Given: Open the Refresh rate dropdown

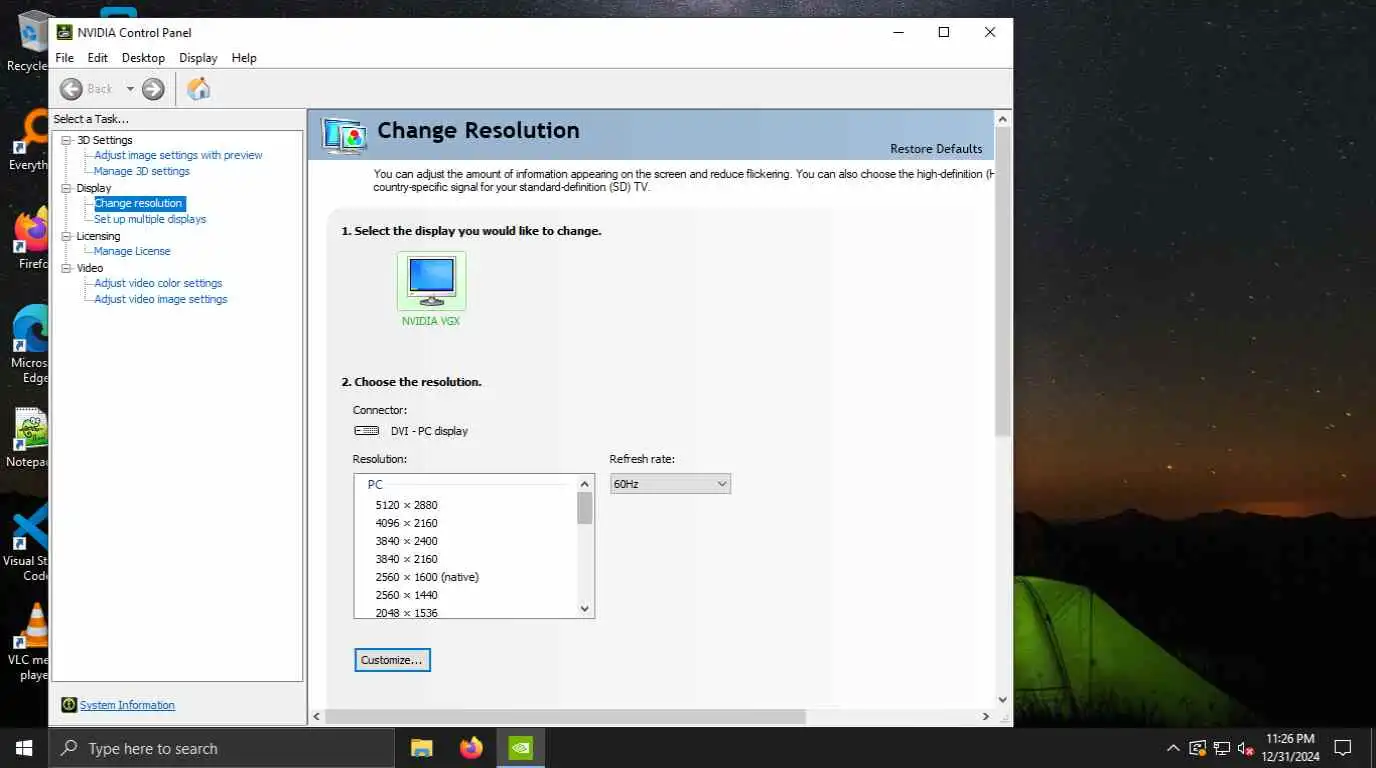Looking at the screenshot, I should coord(670,484).
